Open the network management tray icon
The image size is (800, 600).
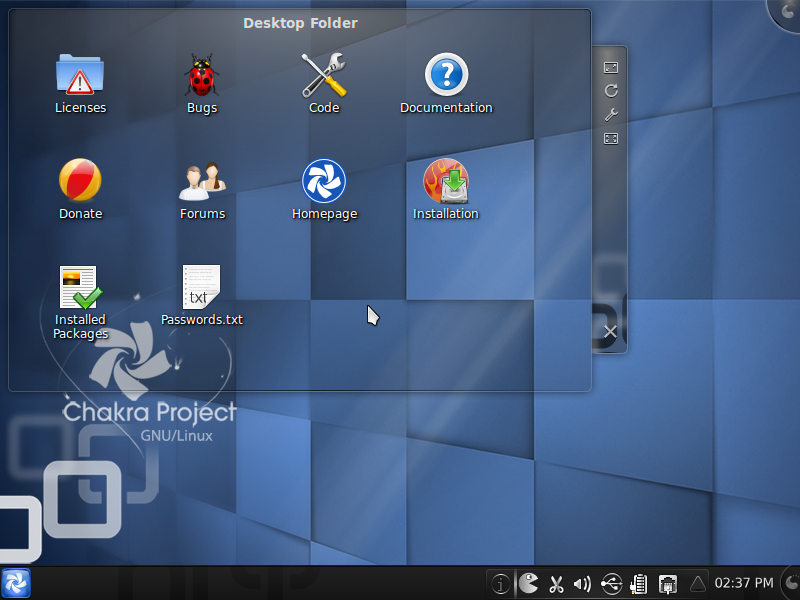tap(668, 584)
